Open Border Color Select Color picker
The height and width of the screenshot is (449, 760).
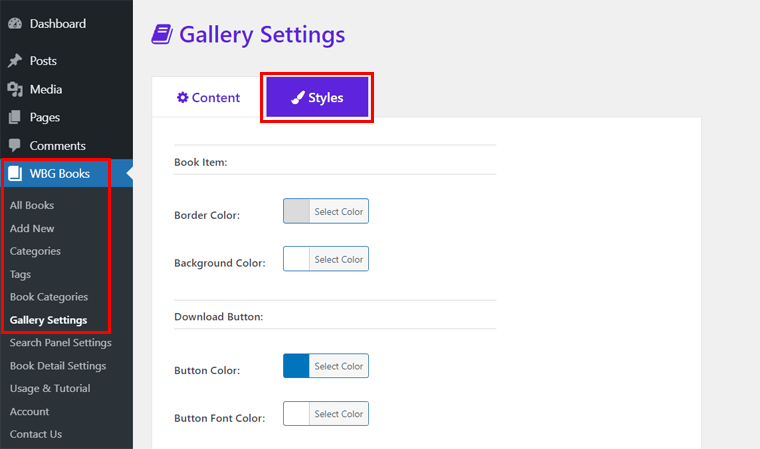pyautogui.click(x=338, y=211)
